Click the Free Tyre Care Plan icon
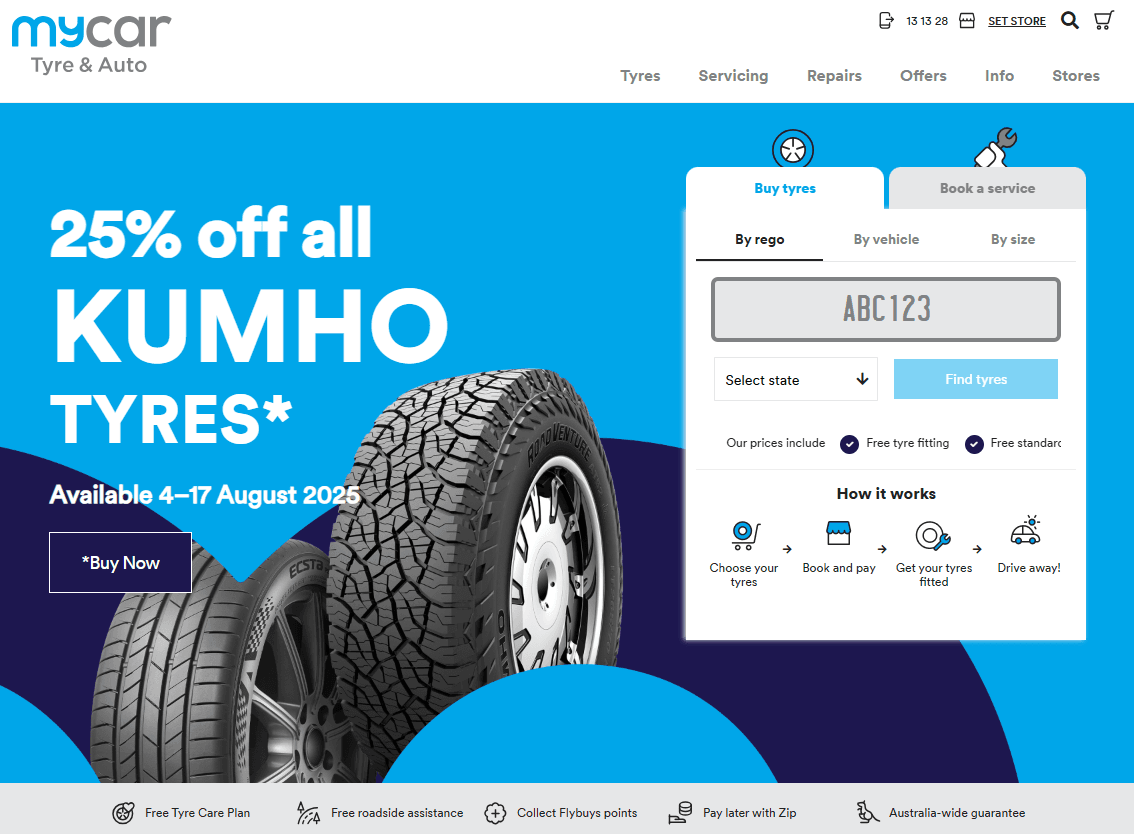 124,813
